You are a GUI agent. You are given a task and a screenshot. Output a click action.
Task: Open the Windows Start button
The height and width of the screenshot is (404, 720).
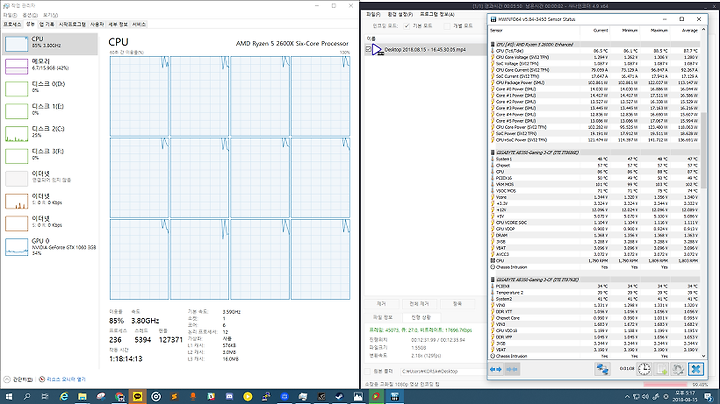pyautogui.click(x=9, y=397)
